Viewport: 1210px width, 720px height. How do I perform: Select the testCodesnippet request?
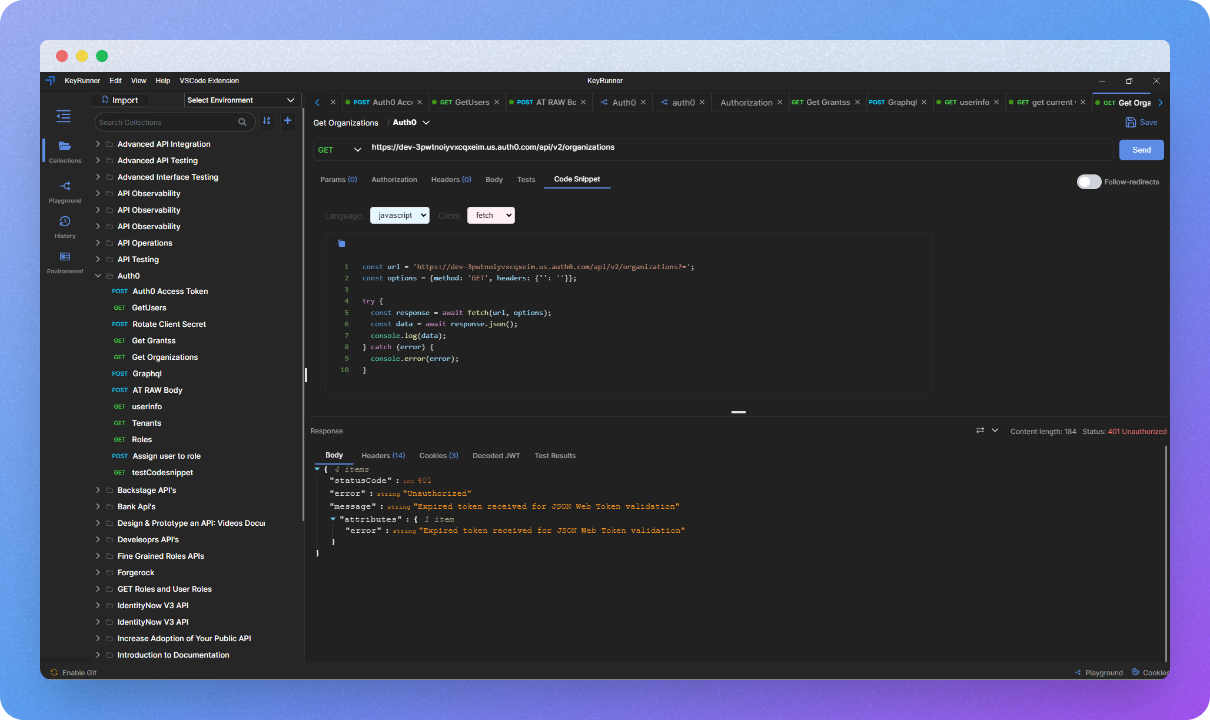(x=162, y=472)
